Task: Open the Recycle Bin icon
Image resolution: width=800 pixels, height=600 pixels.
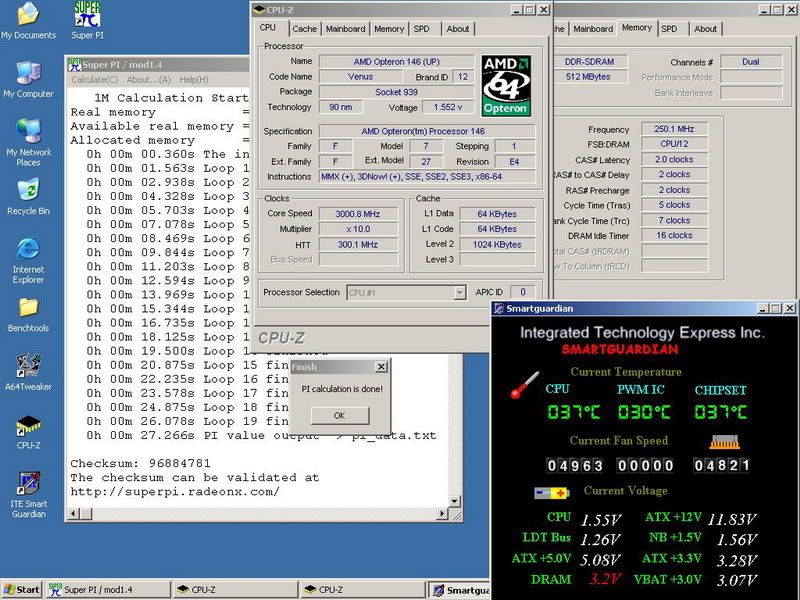Action: pyautogui.click(x=28, y=191)
